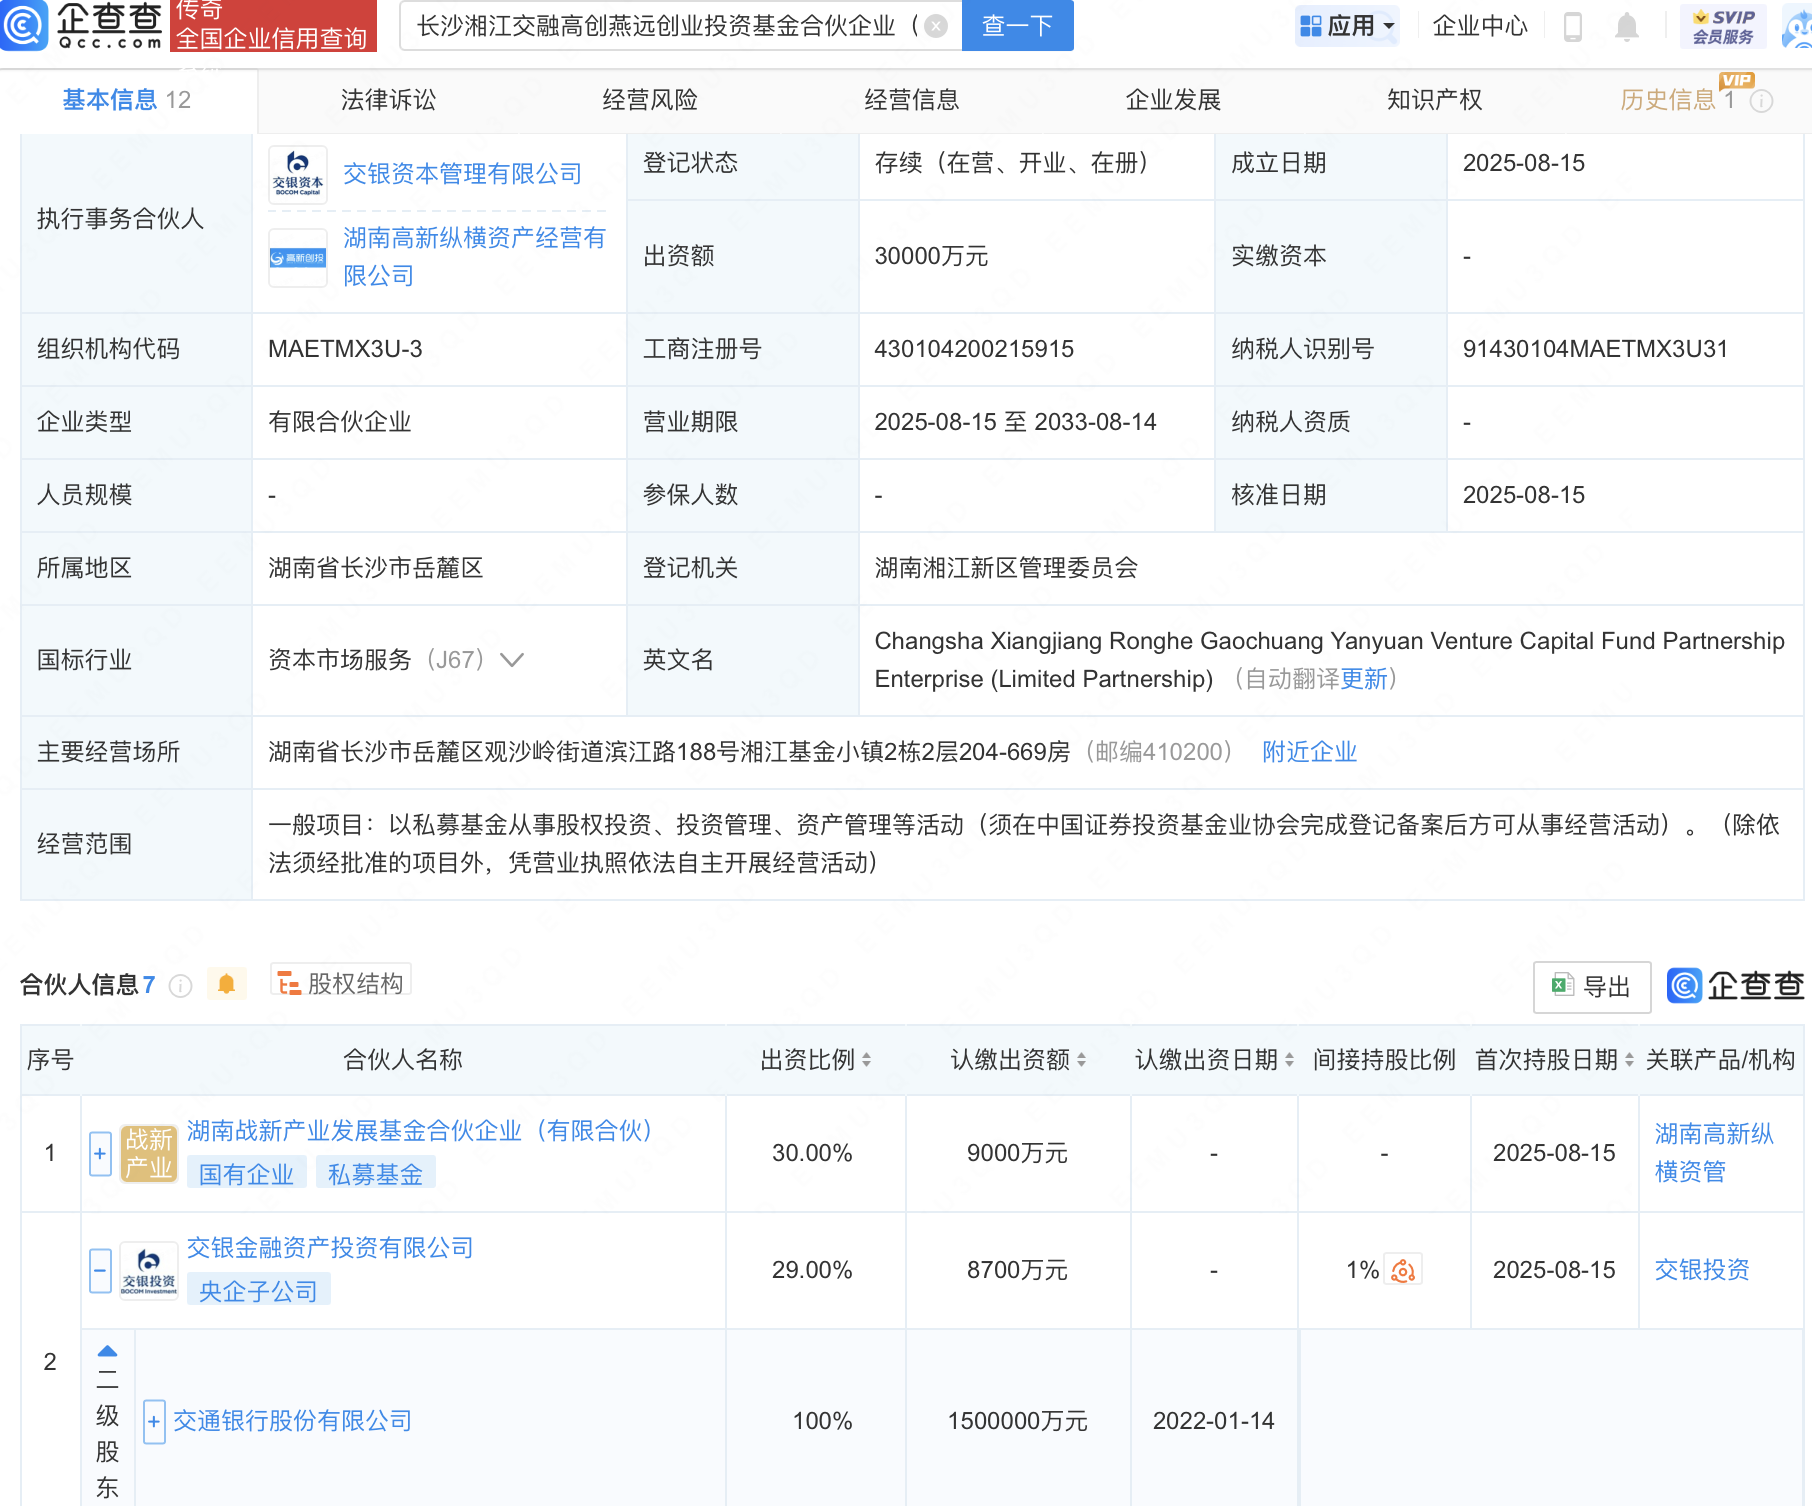
Task: Switch to 知识产权 tab
Action: coord(1435,100)
